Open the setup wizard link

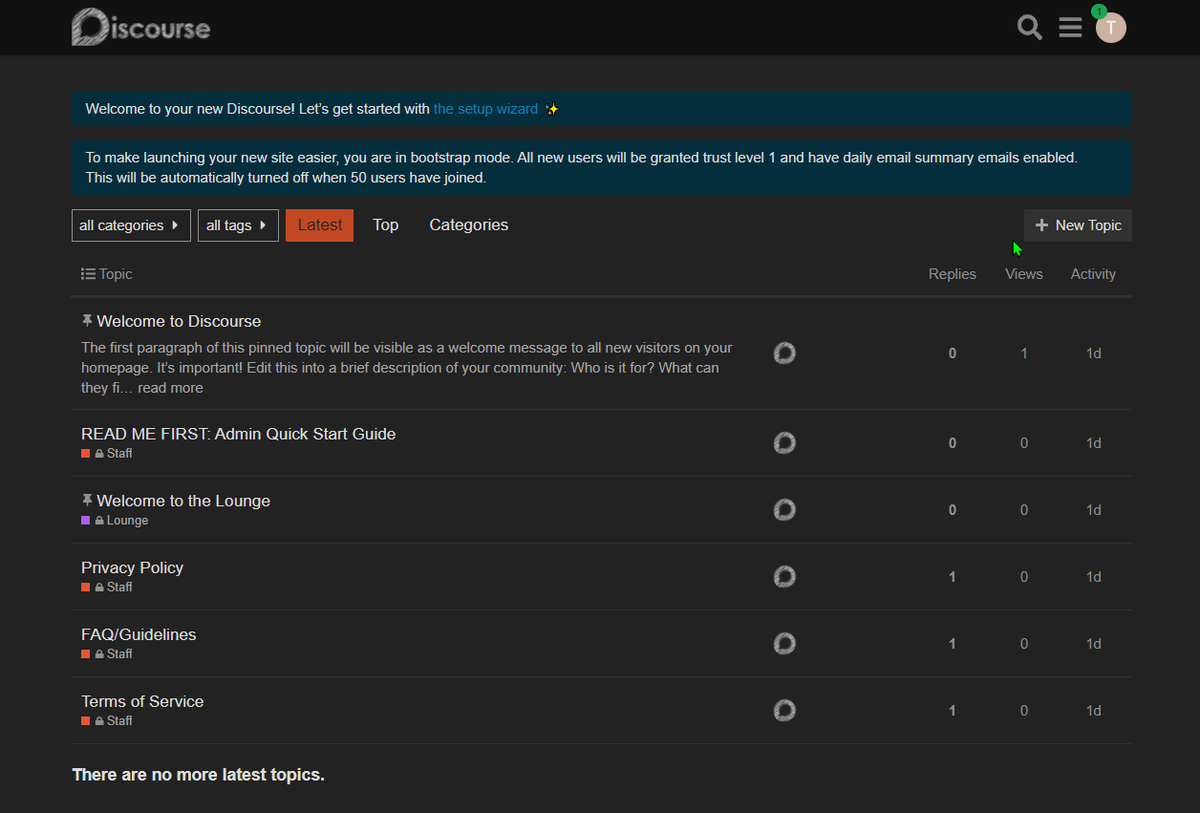[486, 109]
